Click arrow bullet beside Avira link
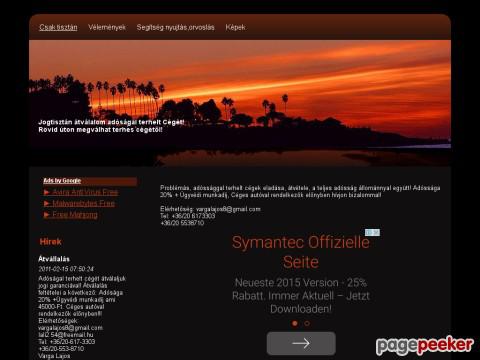The height and width of the screenshot is (360, 480). tap(47, 192)
